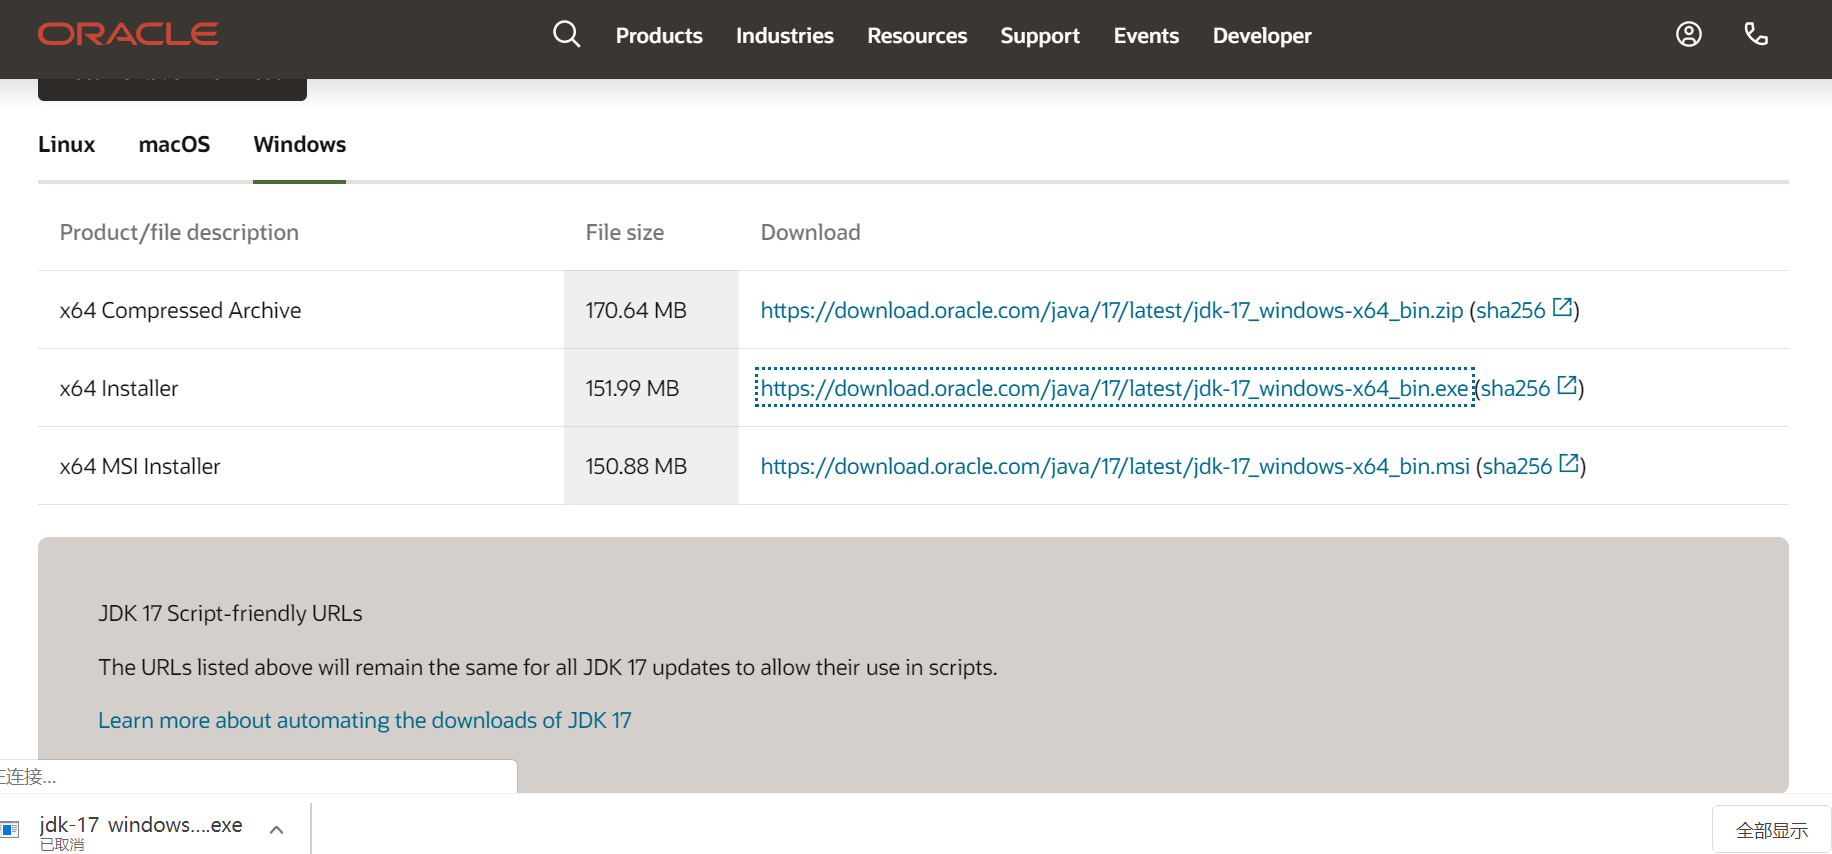Click the Oracle logo
Image resolution: width=1832 pixels, height=854 pixels.
[128, 34]
